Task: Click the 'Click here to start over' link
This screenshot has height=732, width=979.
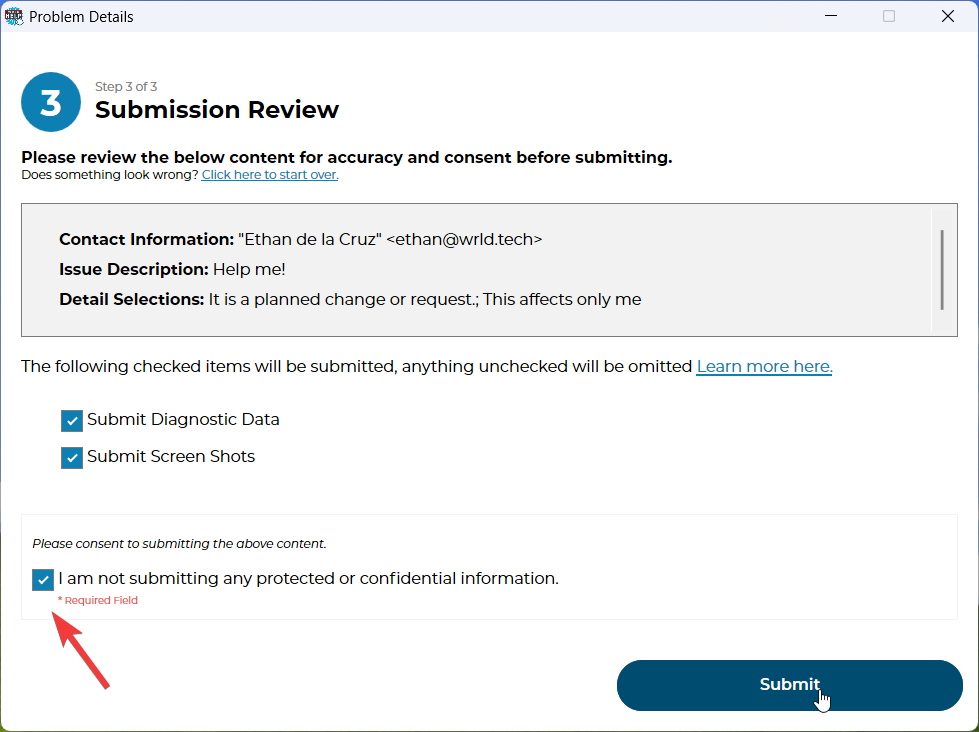Action: 270,175
